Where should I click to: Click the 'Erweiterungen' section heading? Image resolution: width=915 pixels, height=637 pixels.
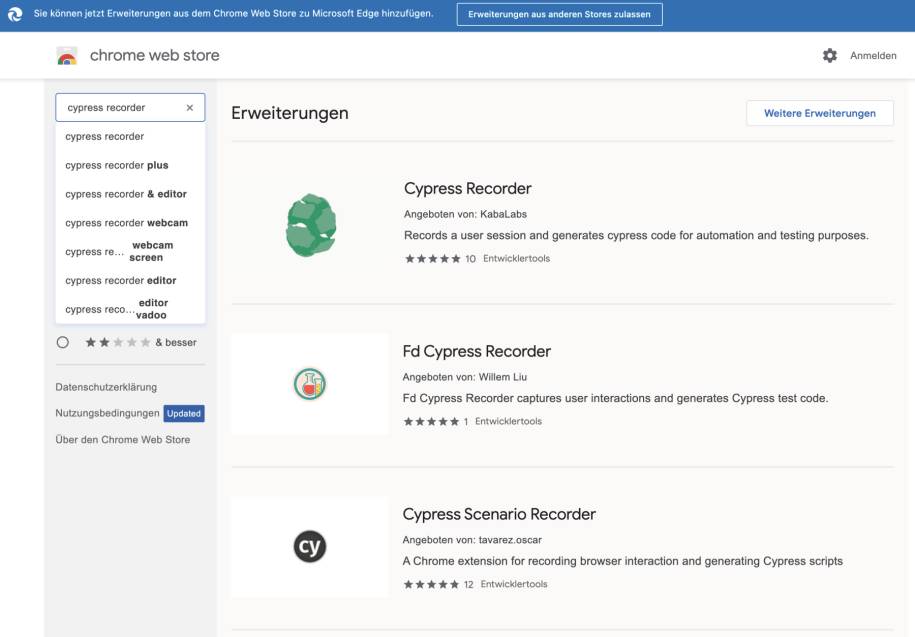(x=289, y=113)
